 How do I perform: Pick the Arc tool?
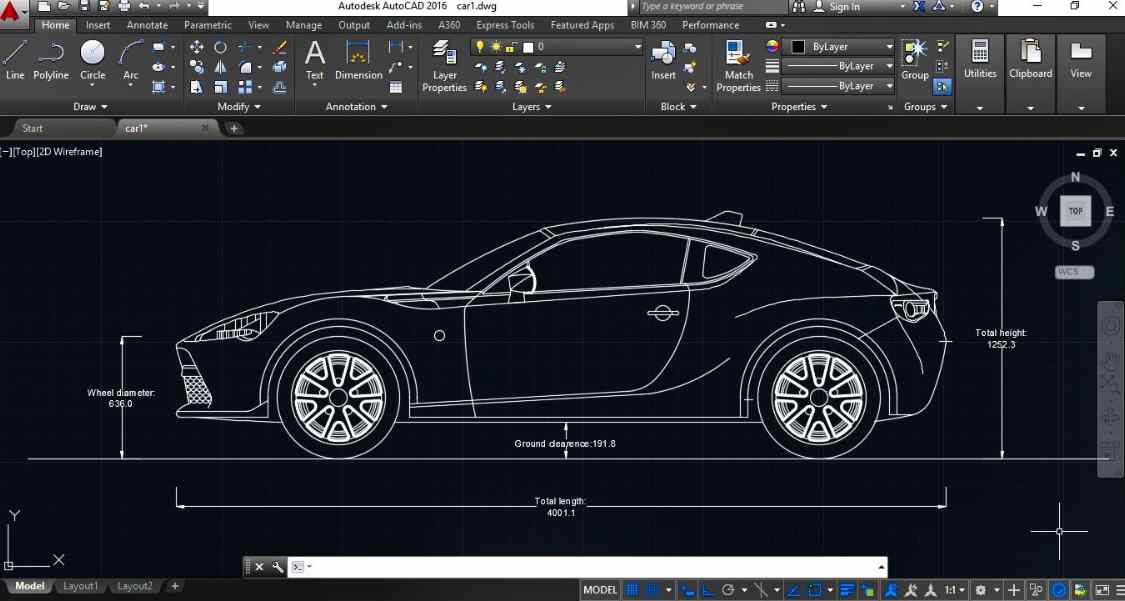(131, 60)
